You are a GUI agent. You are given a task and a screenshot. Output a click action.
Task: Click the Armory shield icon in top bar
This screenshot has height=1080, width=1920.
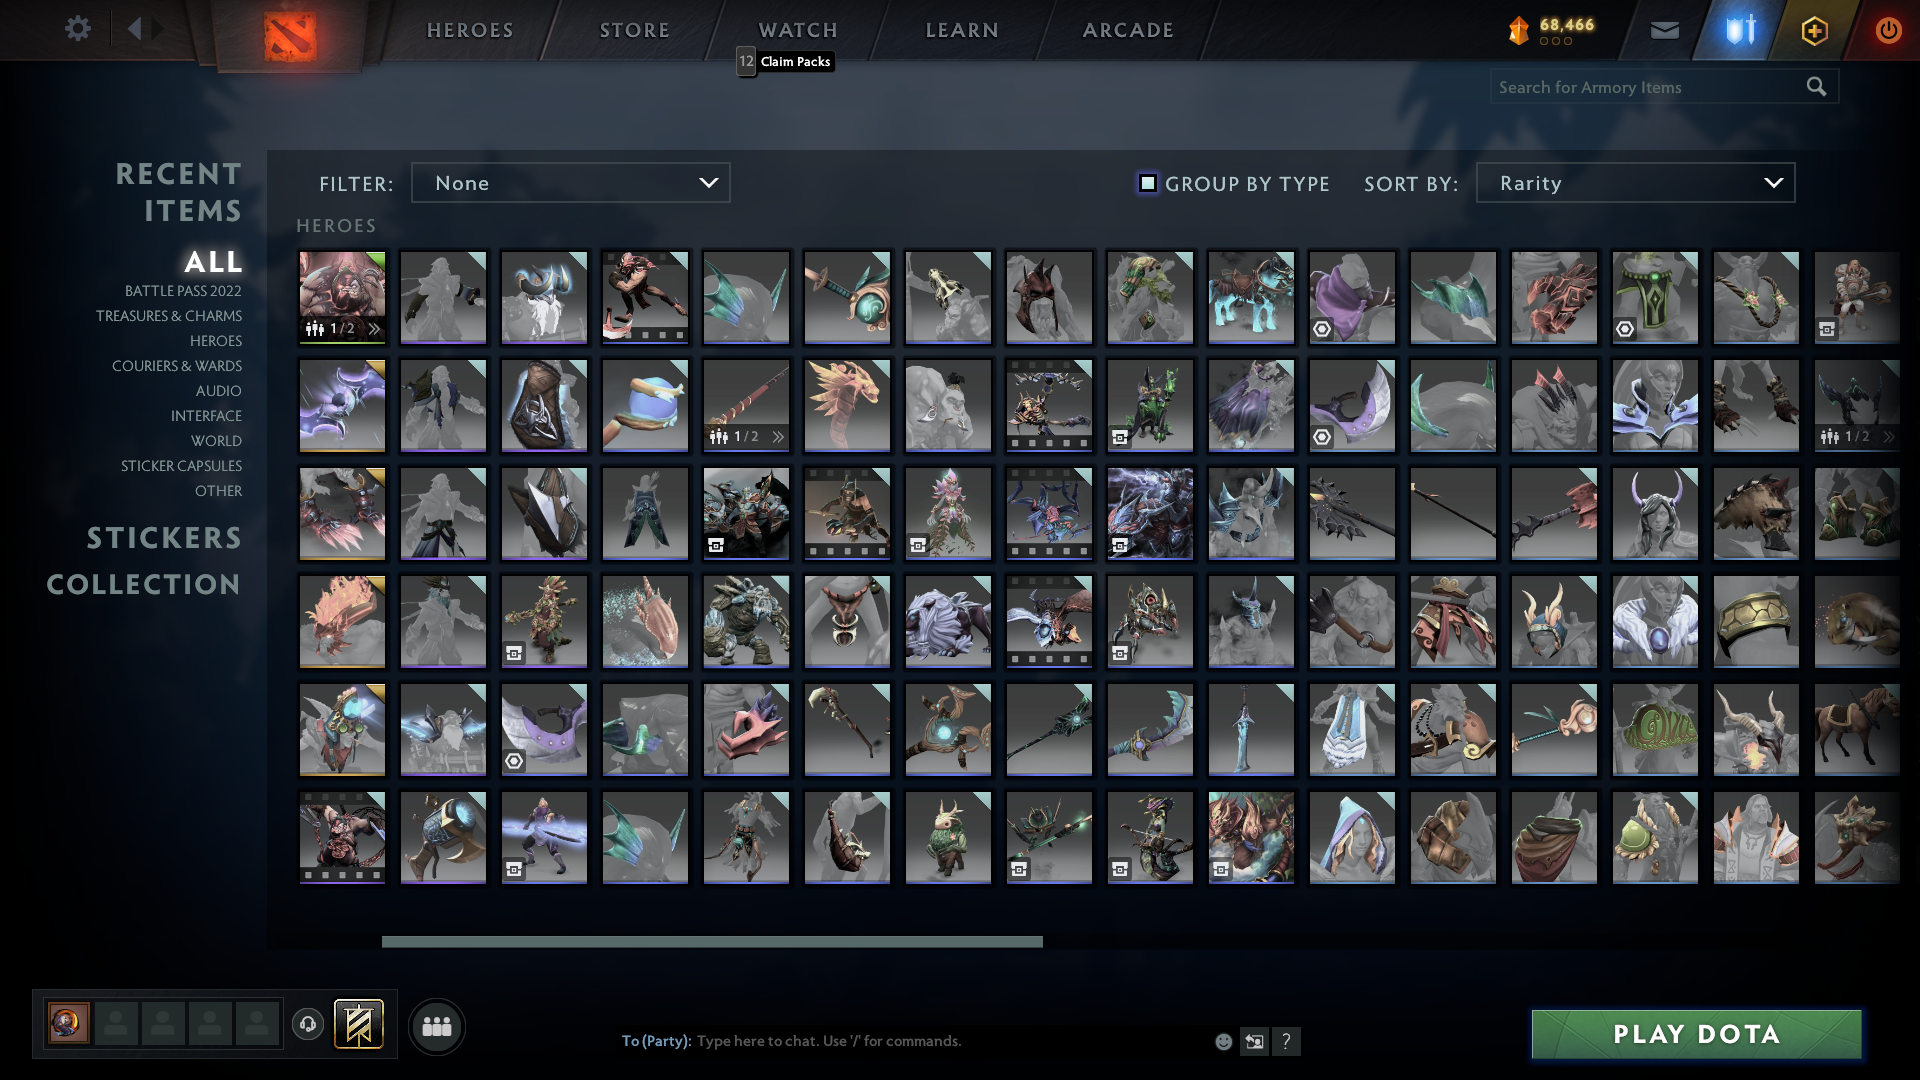(1738, 29)
